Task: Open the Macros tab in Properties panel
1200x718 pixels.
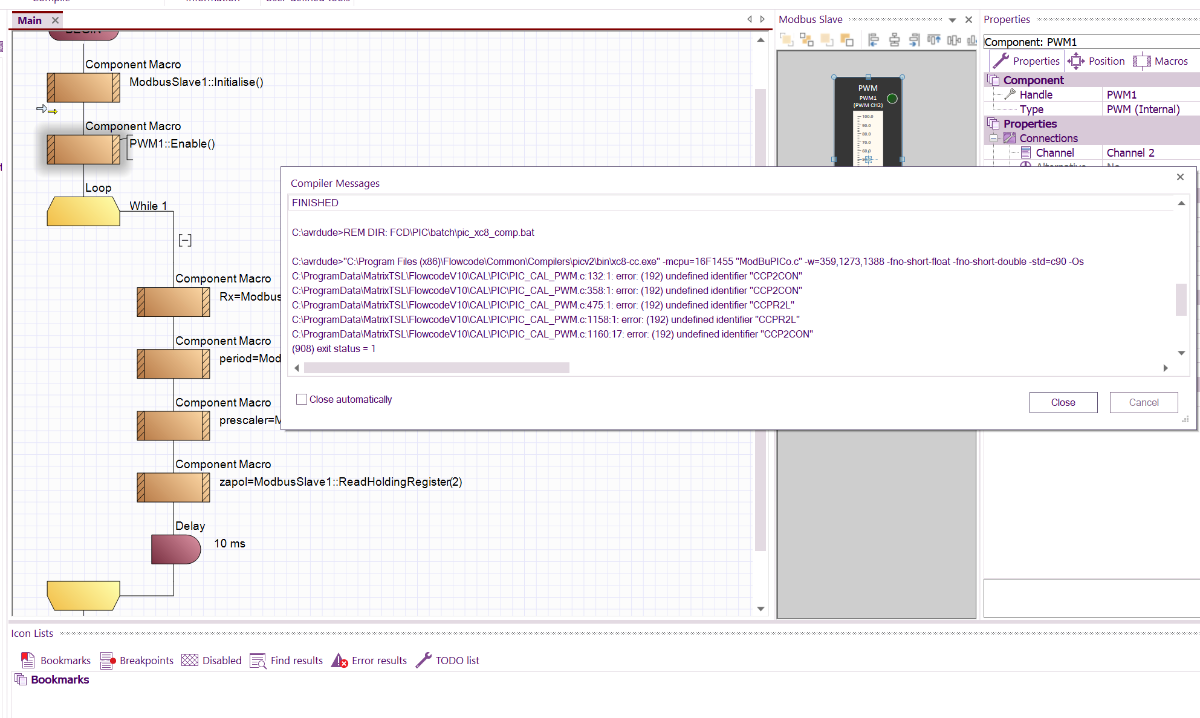Action: (x=1161, y=61)
